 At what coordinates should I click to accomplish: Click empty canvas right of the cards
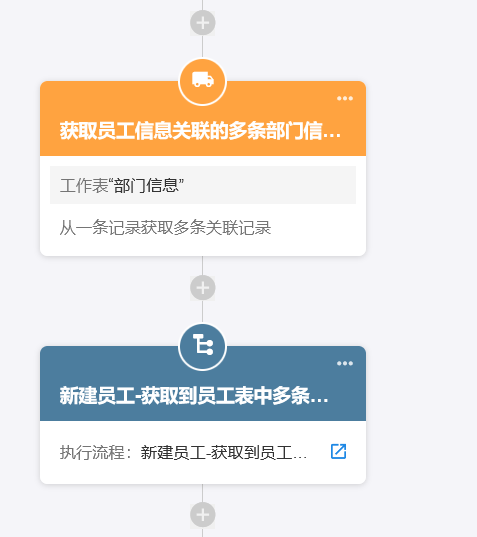click(x=421, y=274)
